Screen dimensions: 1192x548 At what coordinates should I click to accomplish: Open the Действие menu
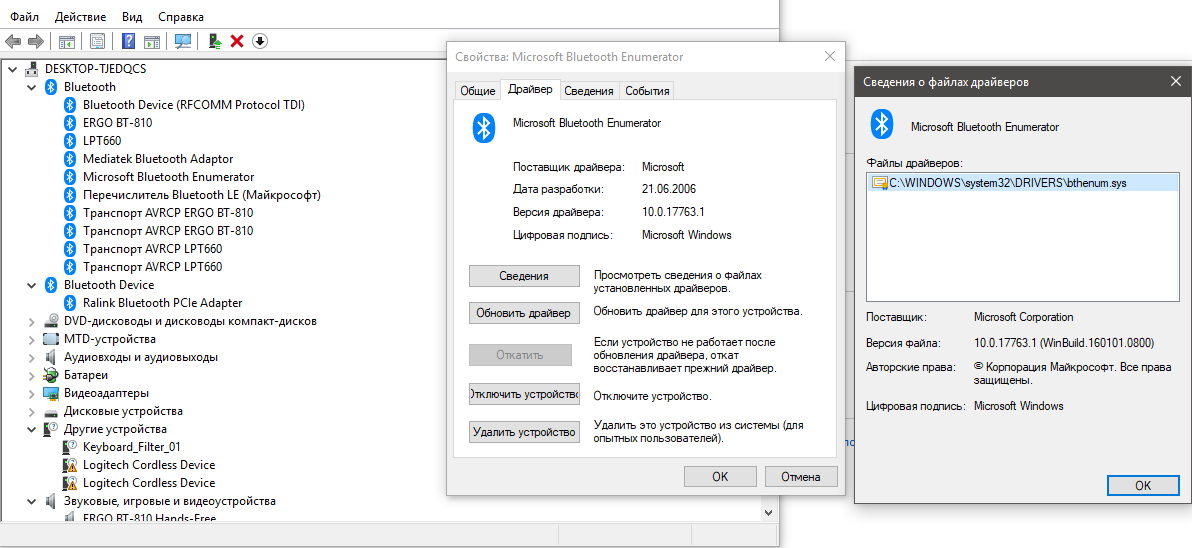[x=80, y=17]
